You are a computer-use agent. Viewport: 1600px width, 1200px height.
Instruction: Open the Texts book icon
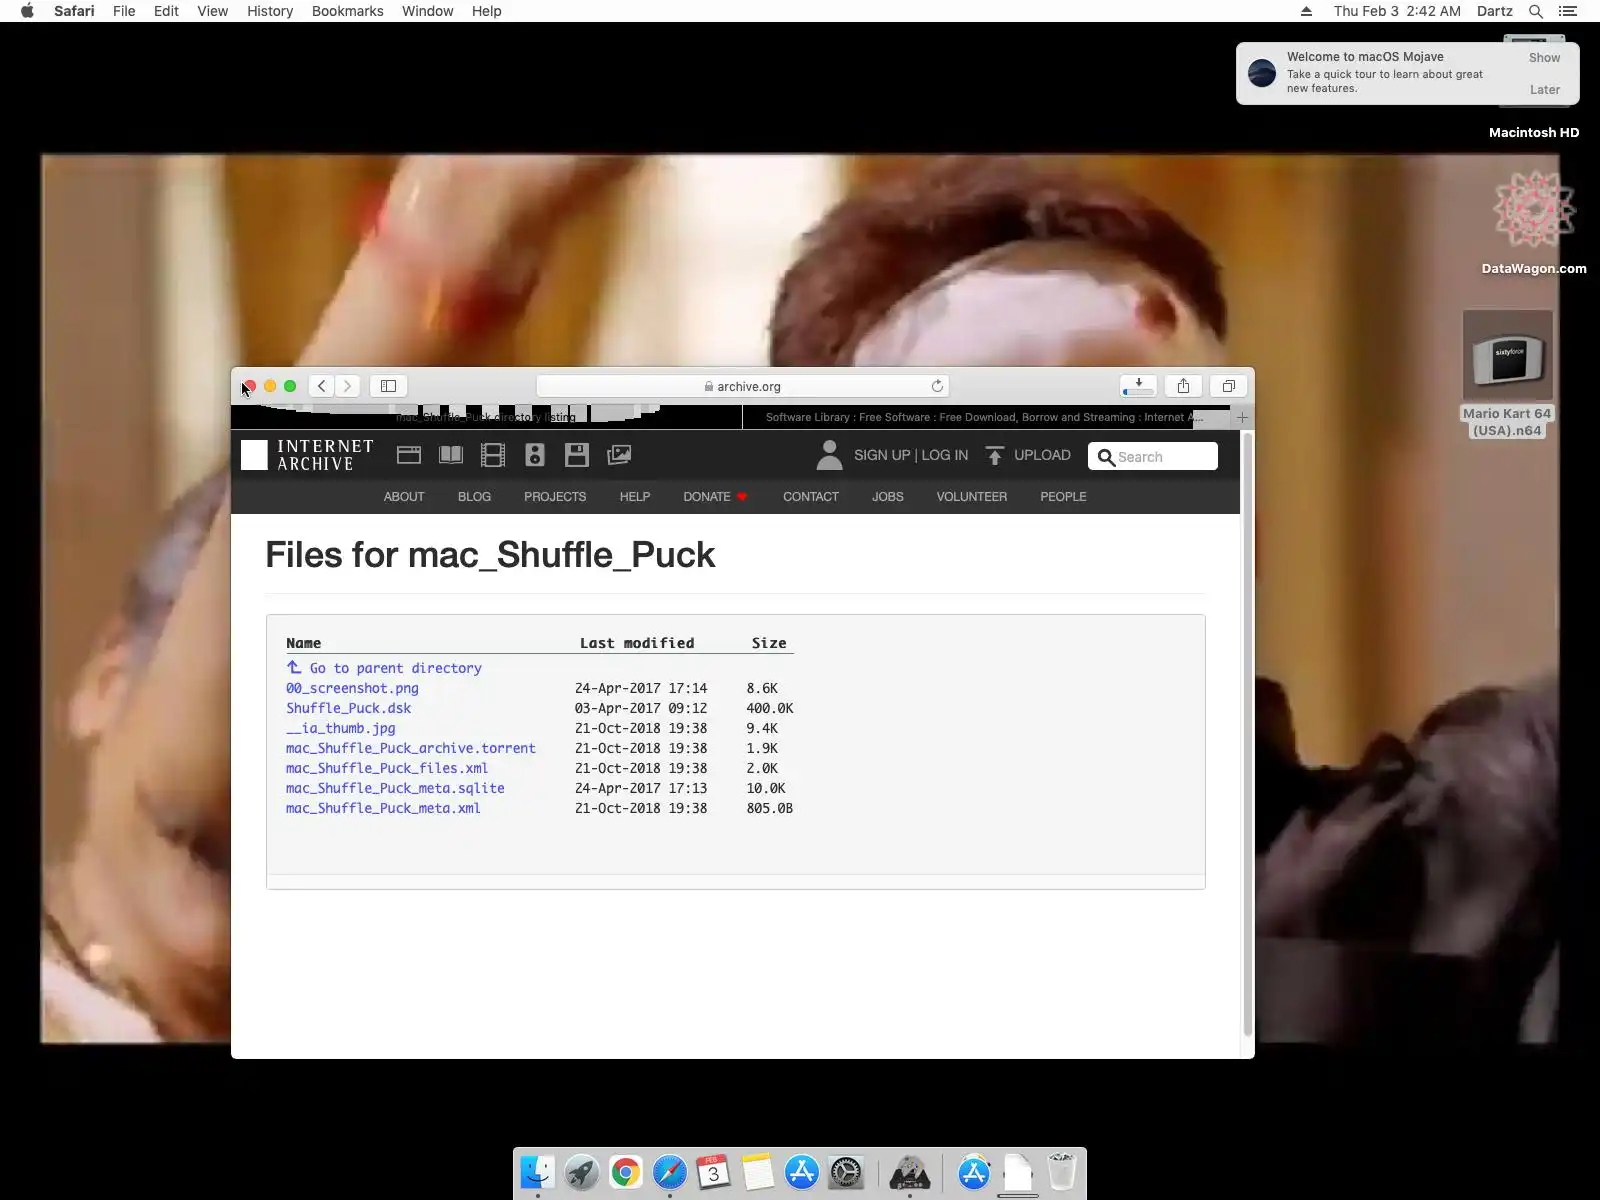pyautogui.click(x=451, y=455)
